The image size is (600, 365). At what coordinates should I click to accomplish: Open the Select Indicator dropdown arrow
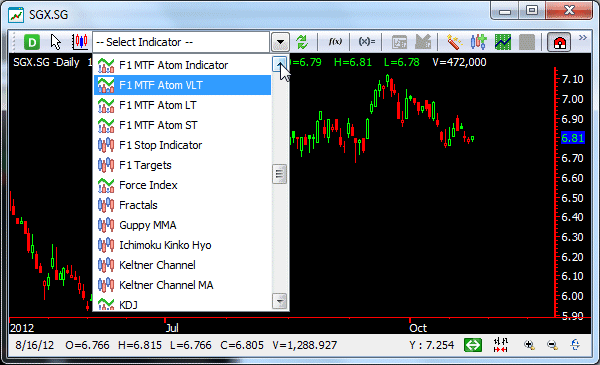pos(280,42)
